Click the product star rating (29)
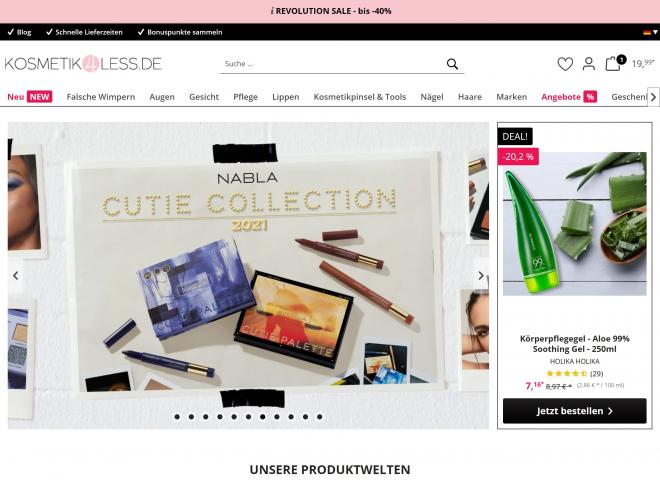 (574, 373)
